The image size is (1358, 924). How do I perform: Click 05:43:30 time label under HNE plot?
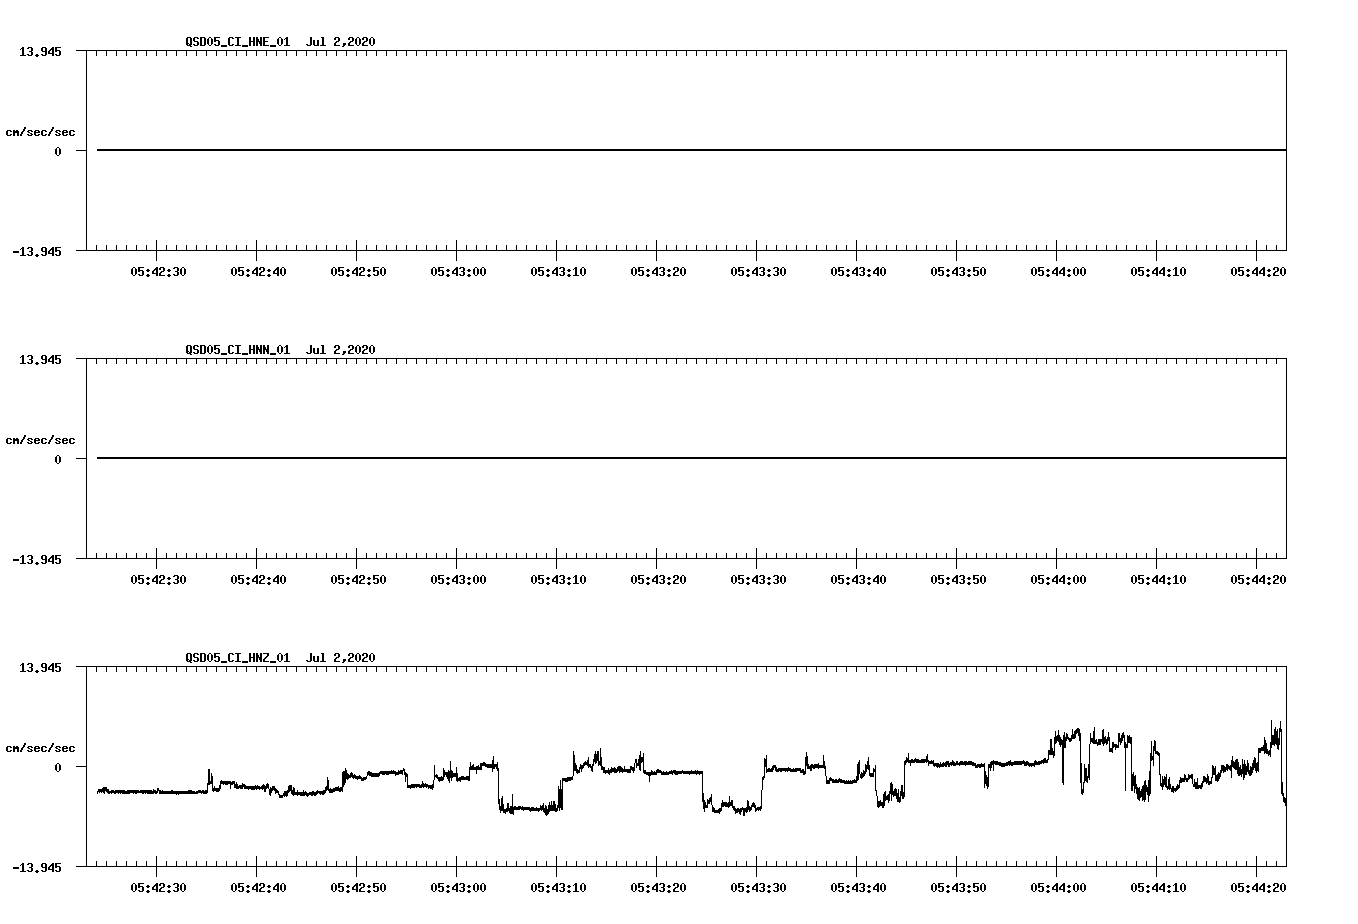tap(758, 271)
